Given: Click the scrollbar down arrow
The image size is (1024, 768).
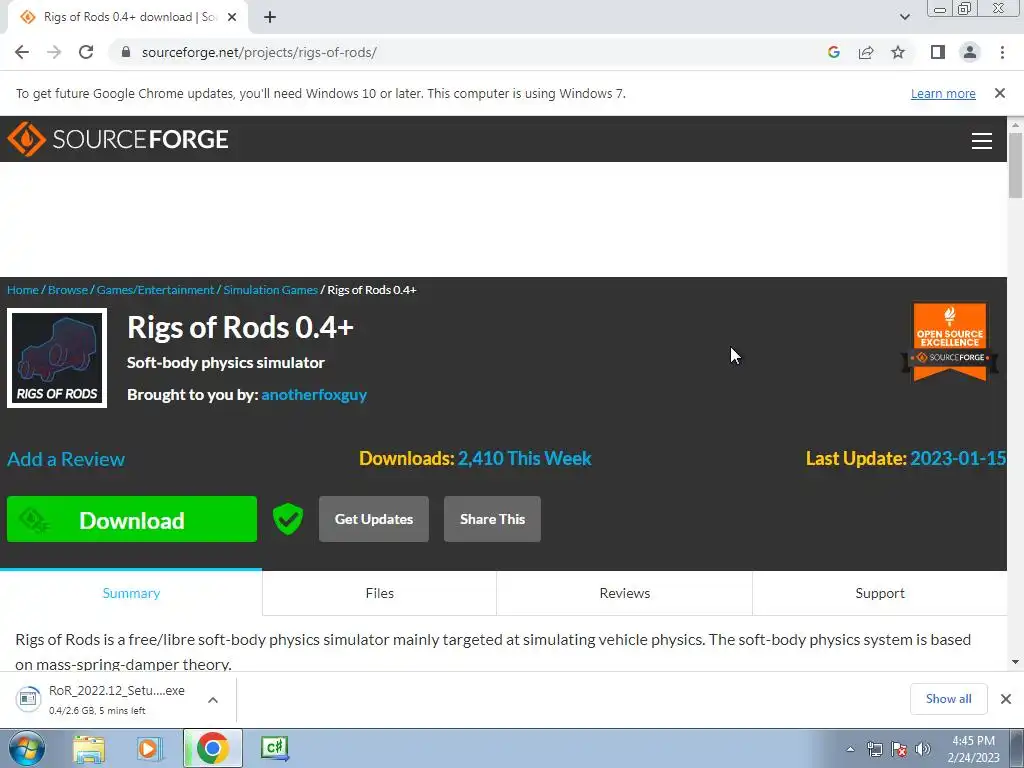Looking at the screenshot, I should 1015,662.
